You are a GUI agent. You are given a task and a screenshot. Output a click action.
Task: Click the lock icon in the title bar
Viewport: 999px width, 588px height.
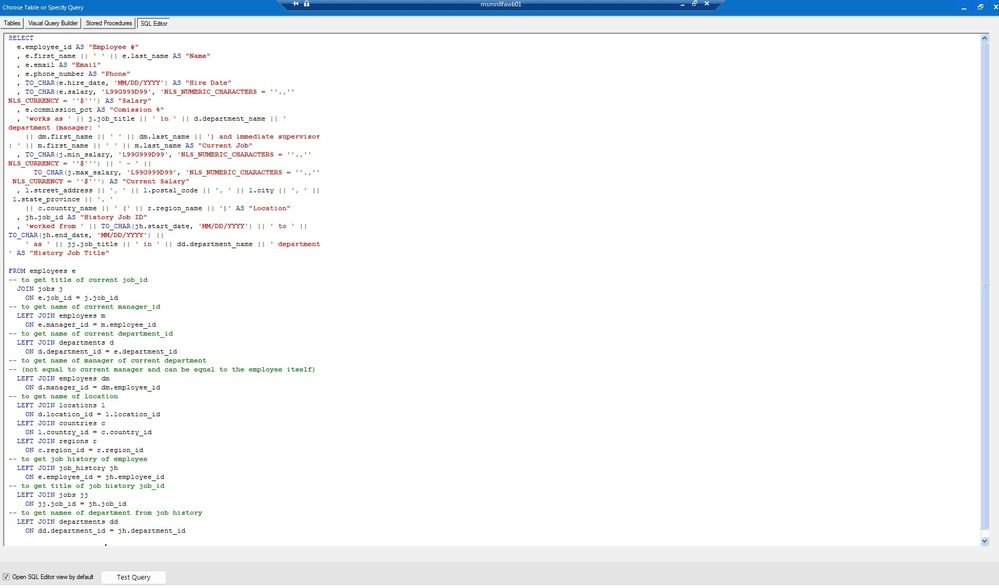coord(307,4)
